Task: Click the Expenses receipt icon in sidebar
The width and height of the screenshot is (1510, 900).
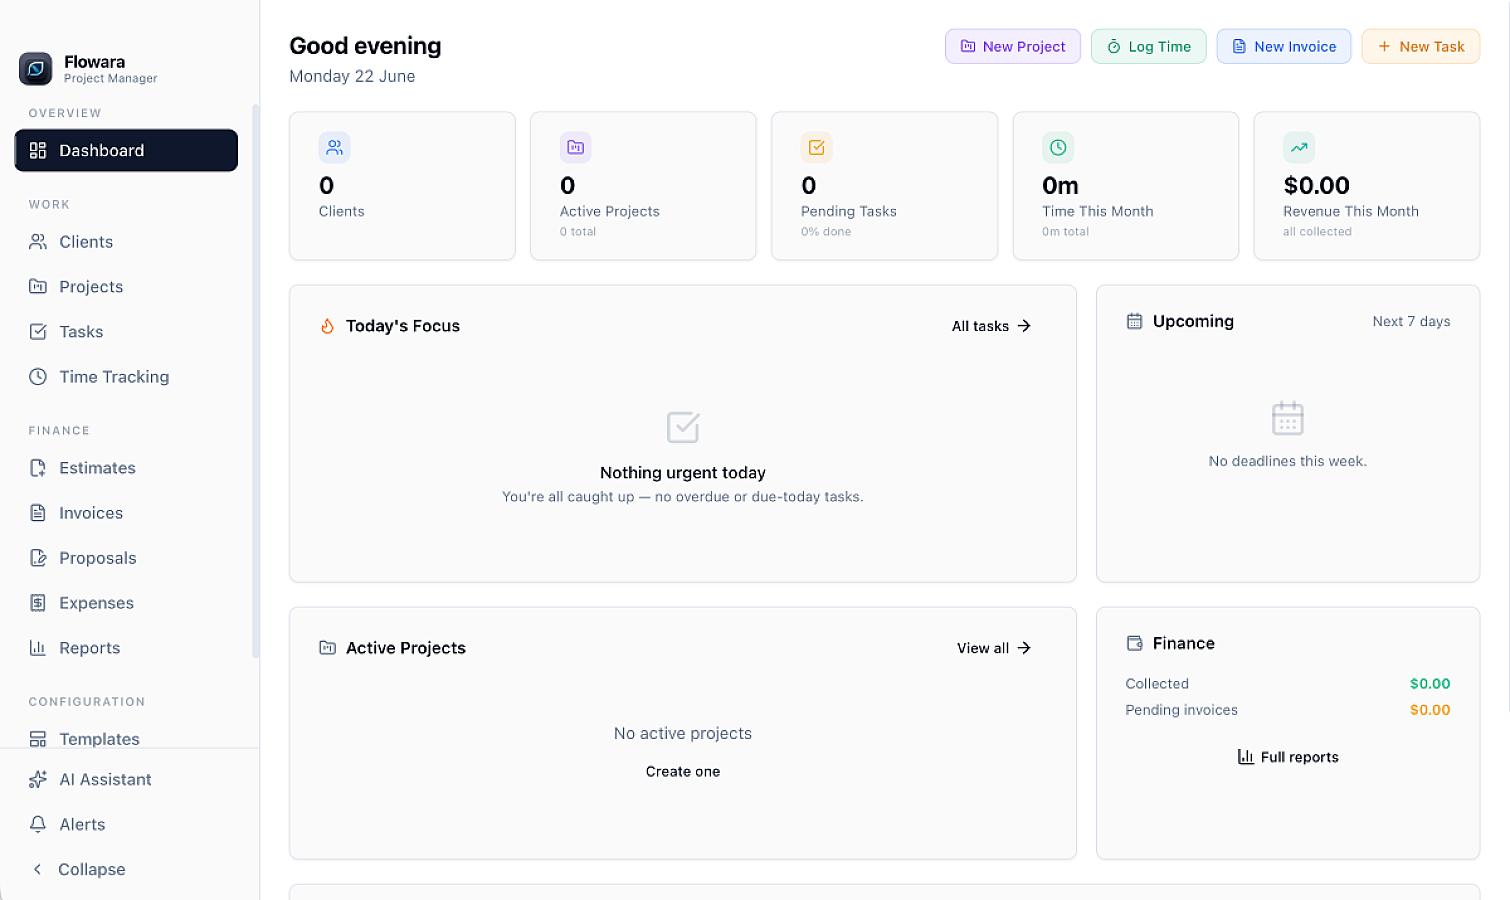Action: click(38, 603)
